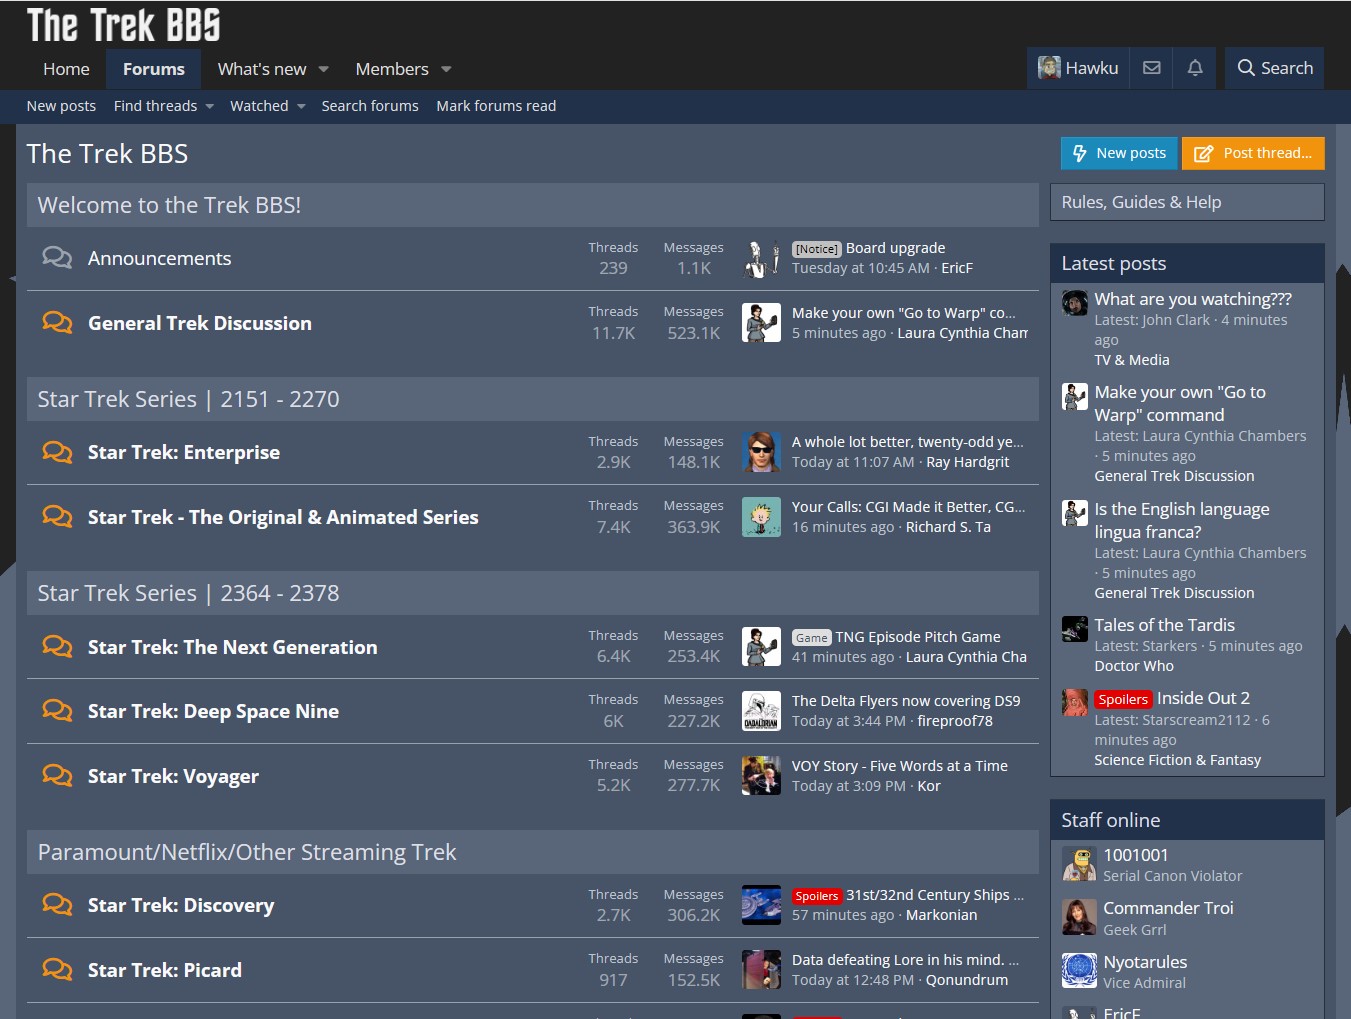This screenshot has height=1019, width=1351.
Task: Click Search forums in sub-navigation
Action: (370, 106)
